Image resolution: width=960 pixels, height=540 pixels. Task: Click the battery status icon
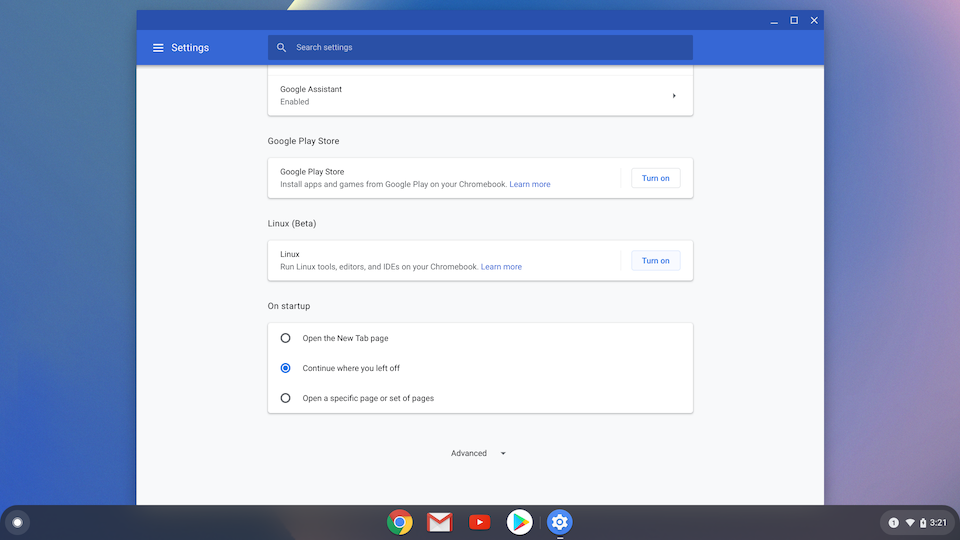click(x=923, y=523)
